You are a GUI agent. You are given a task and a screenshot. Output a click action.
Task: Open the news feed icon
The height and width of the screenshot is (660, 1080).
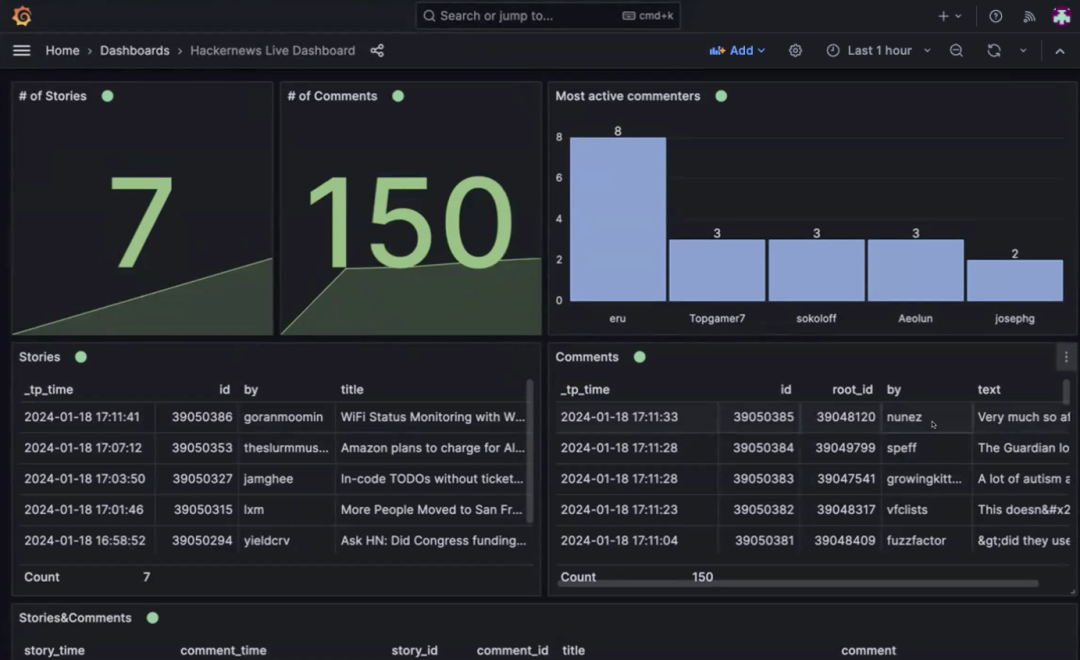[1028, 16]
